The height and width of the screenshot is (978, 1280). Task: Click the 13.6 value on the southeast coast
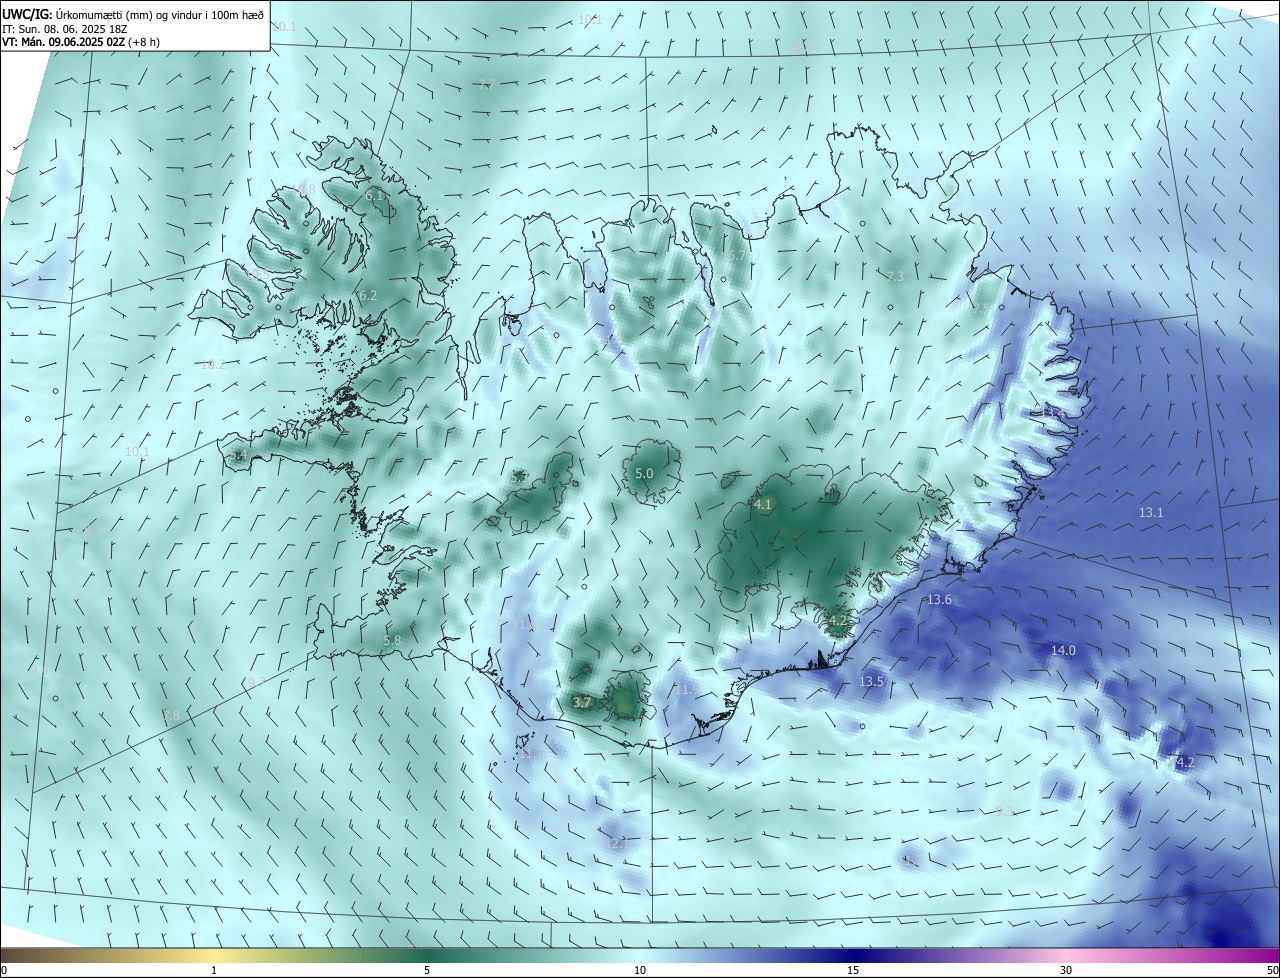pos(939,599)
